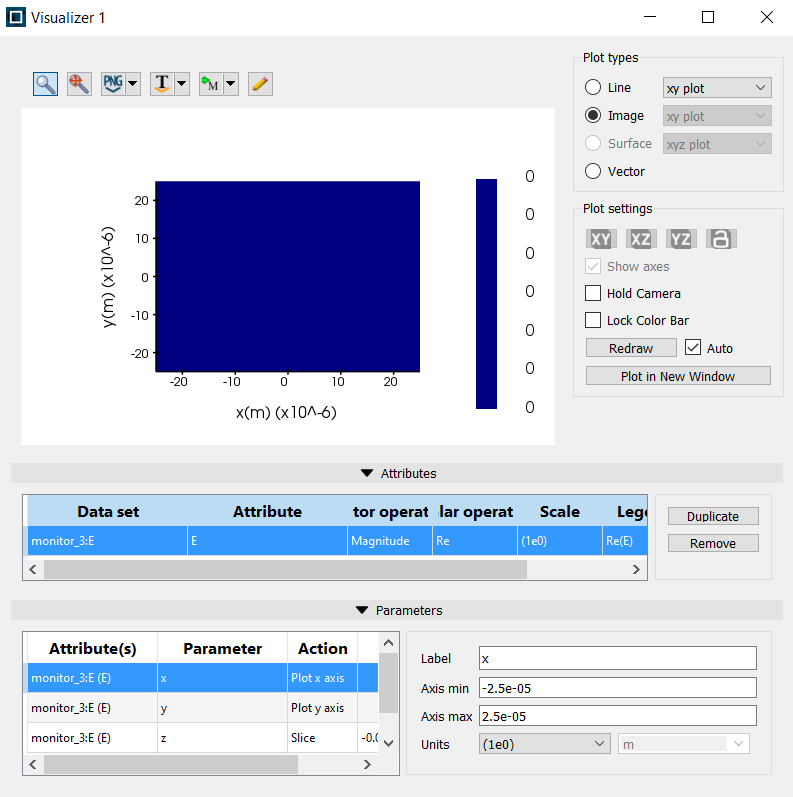The height and width of the screenshot is (797, 793).
Task: Click the T text title tool icon
Action: pos(162,84)
